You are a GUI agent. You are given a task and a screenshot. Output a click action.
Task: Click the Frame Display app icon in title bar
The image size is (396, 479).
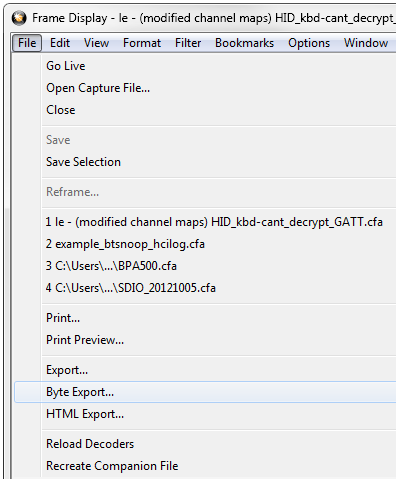19,18
